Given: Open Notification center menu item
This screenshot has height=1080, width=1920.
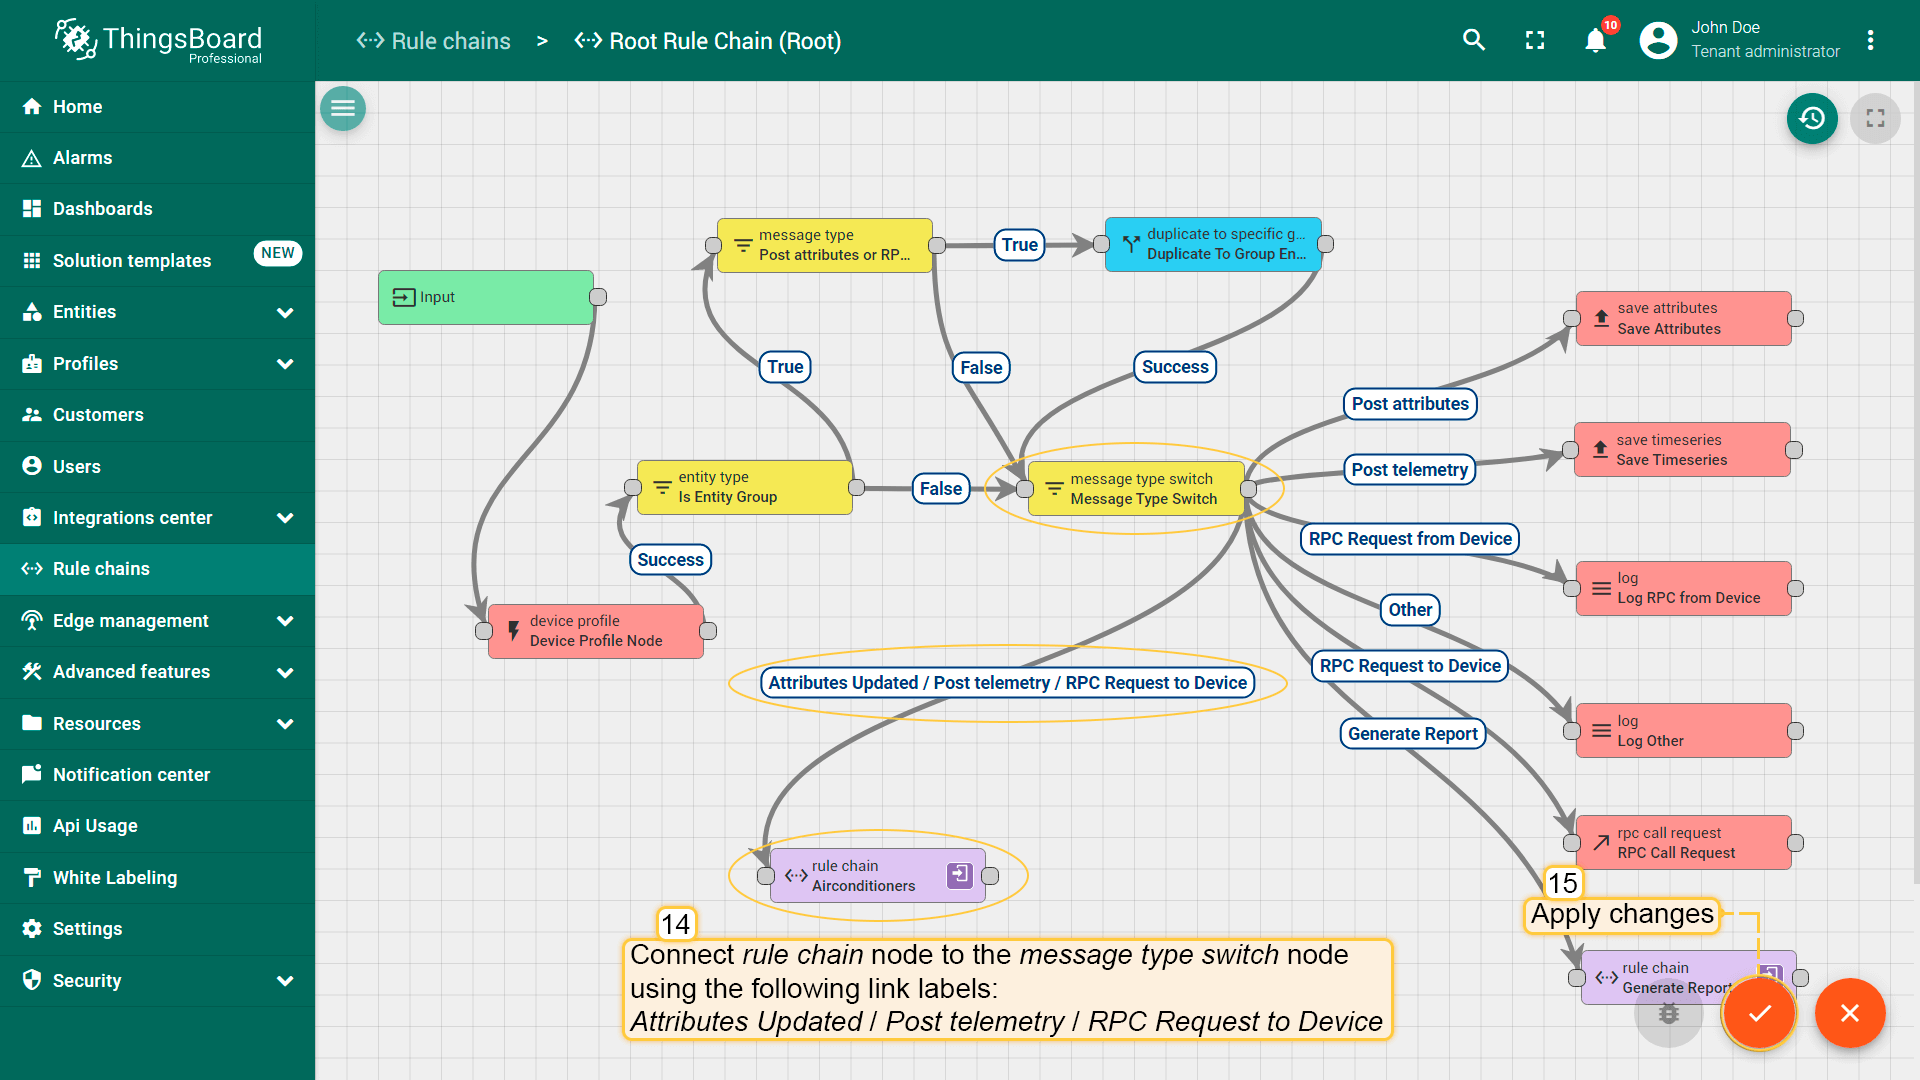Looking at the screenshot, I should [x=131, y=775].
